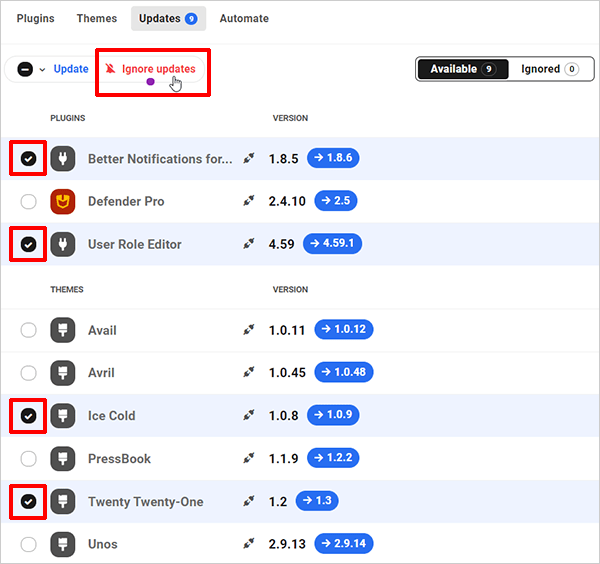Switch to the Ignored updates view
Screen dimensions: 600x564
549,69
